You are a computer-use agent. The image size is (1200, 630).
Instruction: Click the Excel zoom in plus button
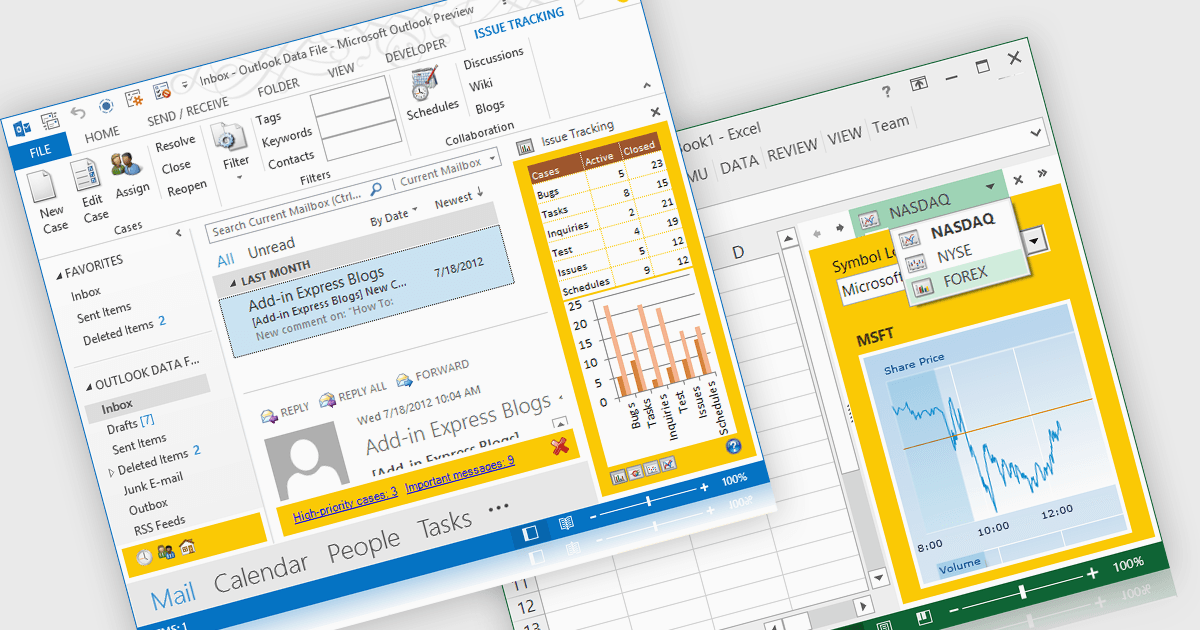[1092, 573]
